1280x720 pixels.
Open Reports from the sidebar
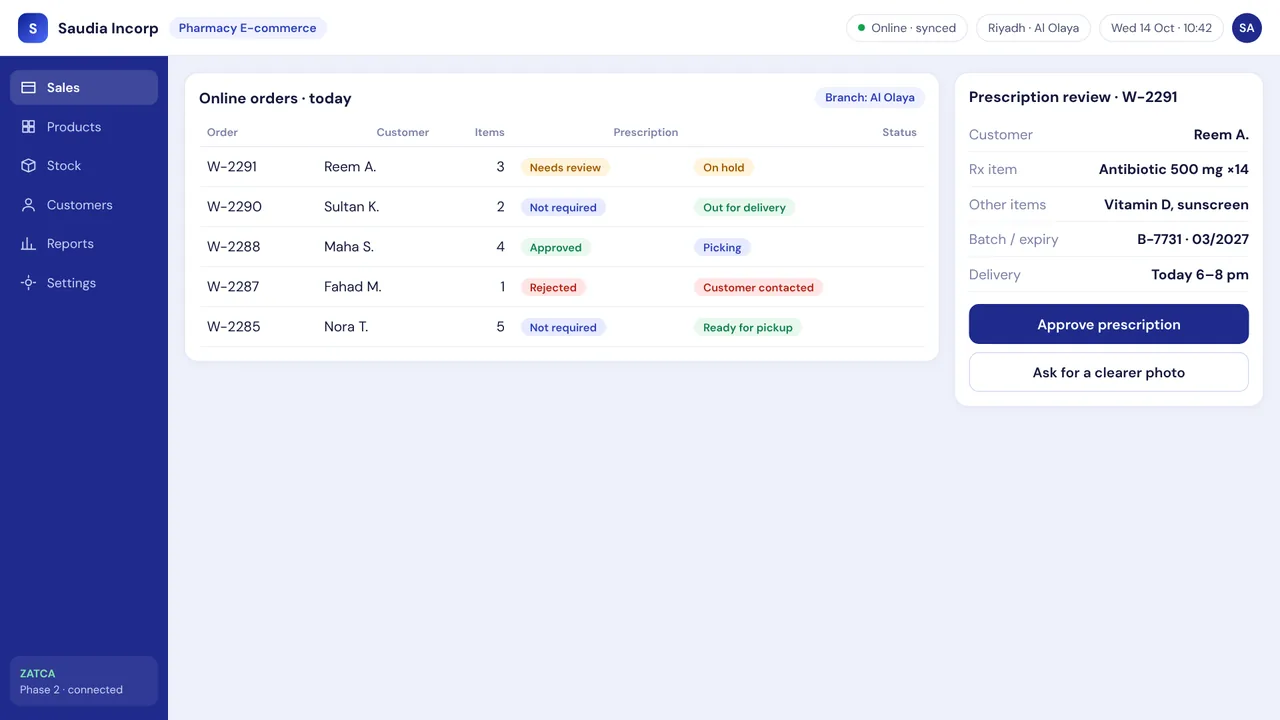coord(84,244)
